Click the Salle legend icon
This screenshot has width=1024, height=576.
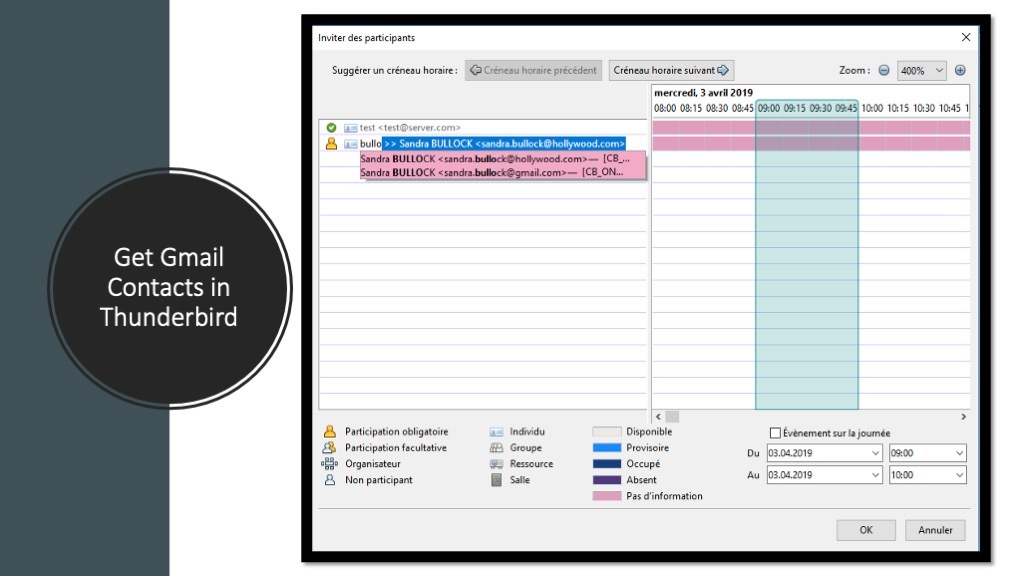[496, 480]
